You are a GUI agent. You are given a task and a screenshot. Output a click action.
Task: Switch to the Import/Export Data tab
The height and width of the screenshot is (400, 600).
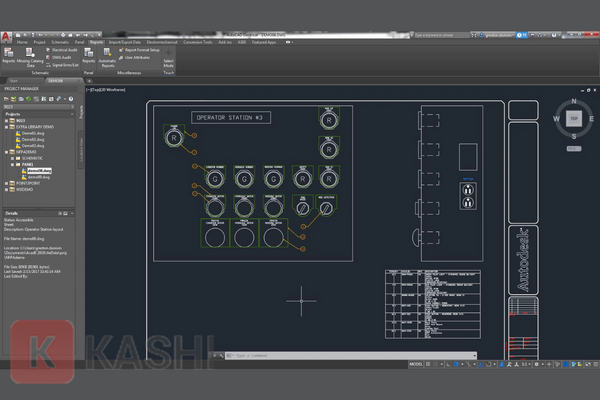(x=125, y=42)
